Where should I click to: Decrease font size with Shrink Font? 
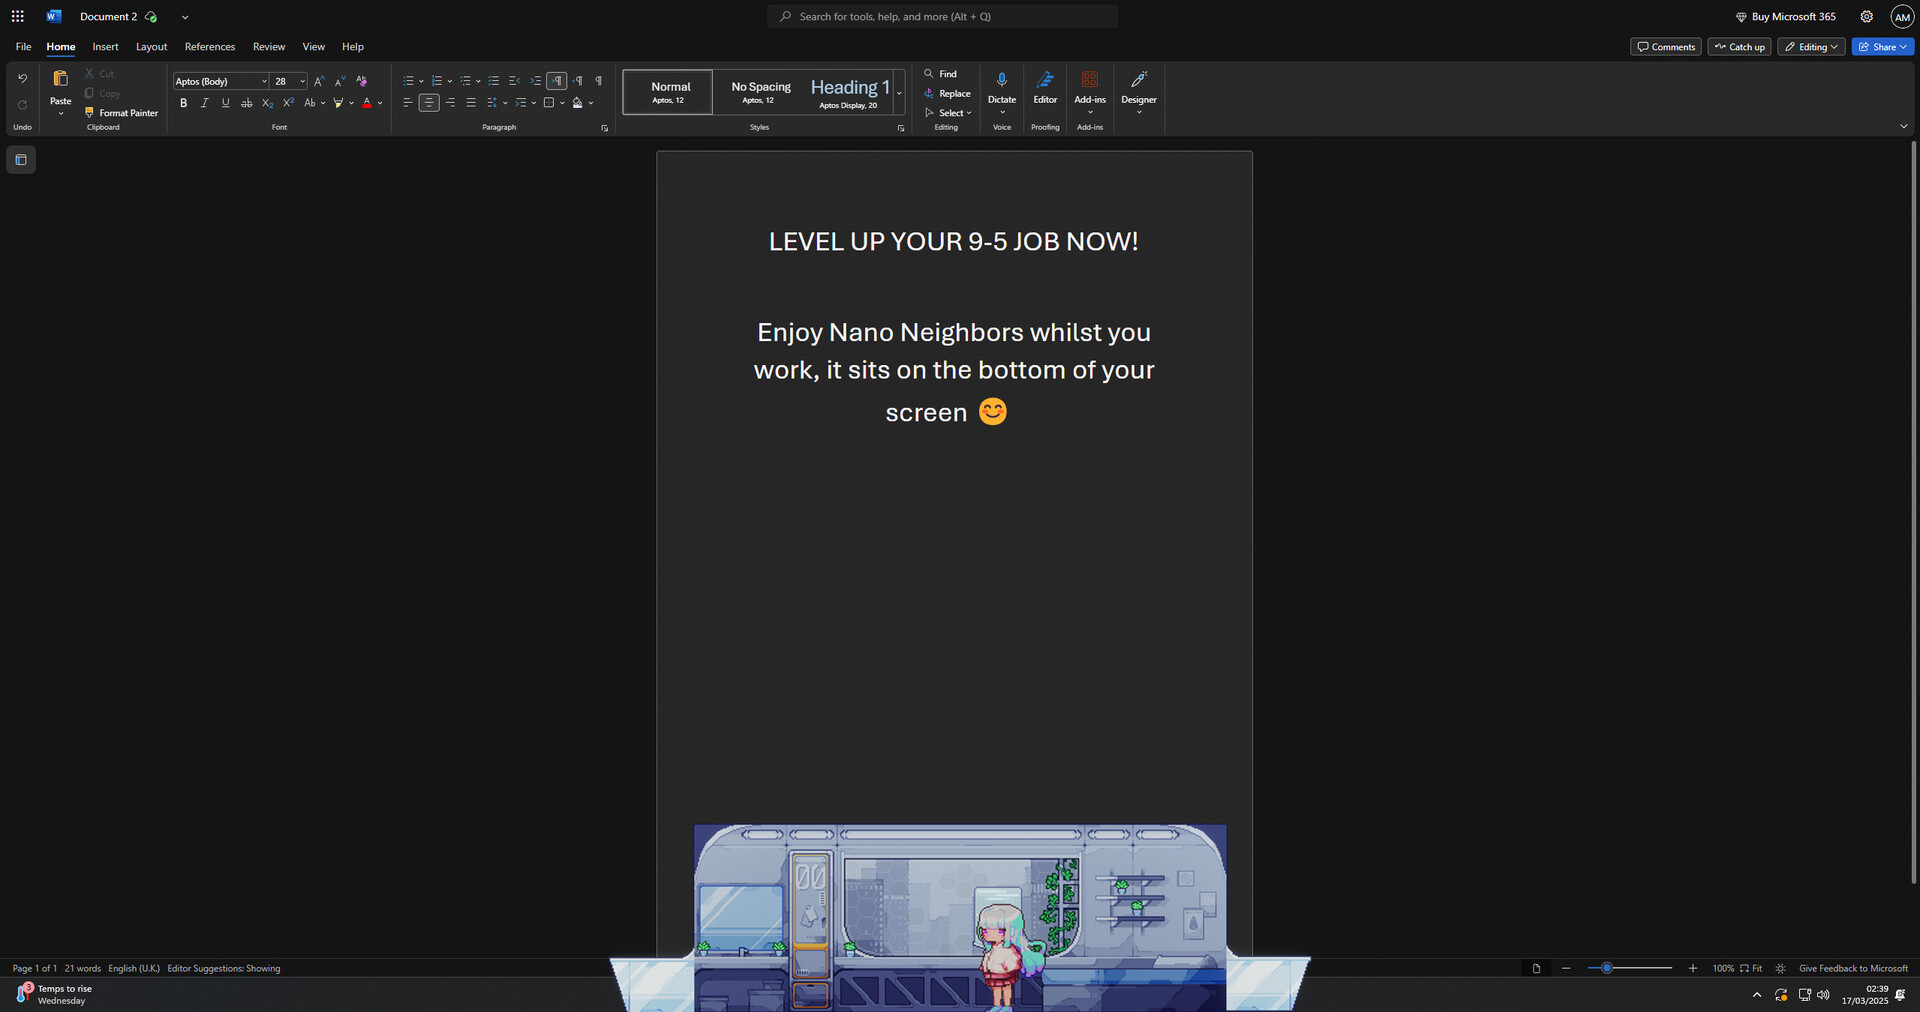(340, 81)
